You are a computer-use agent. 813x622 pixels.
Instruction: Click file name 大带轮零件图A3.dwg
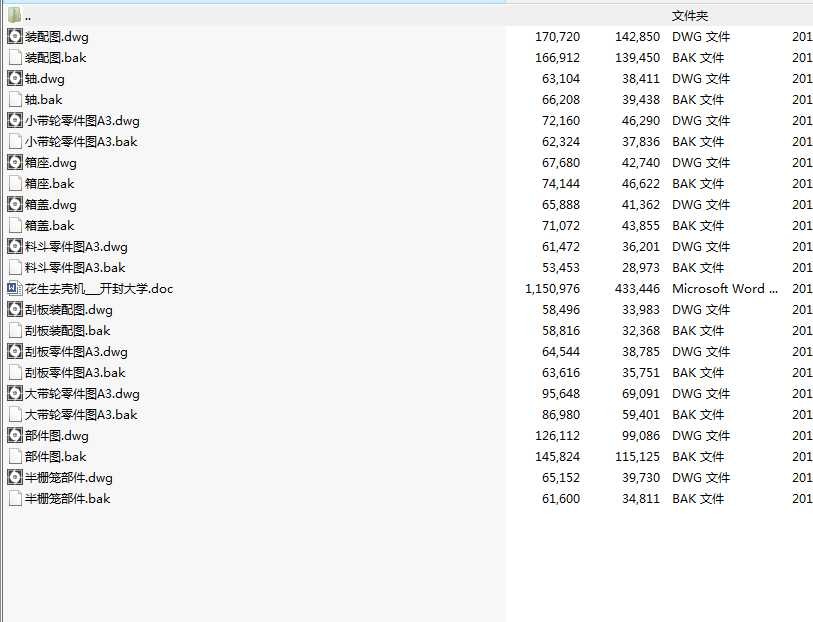click(82, 394)
